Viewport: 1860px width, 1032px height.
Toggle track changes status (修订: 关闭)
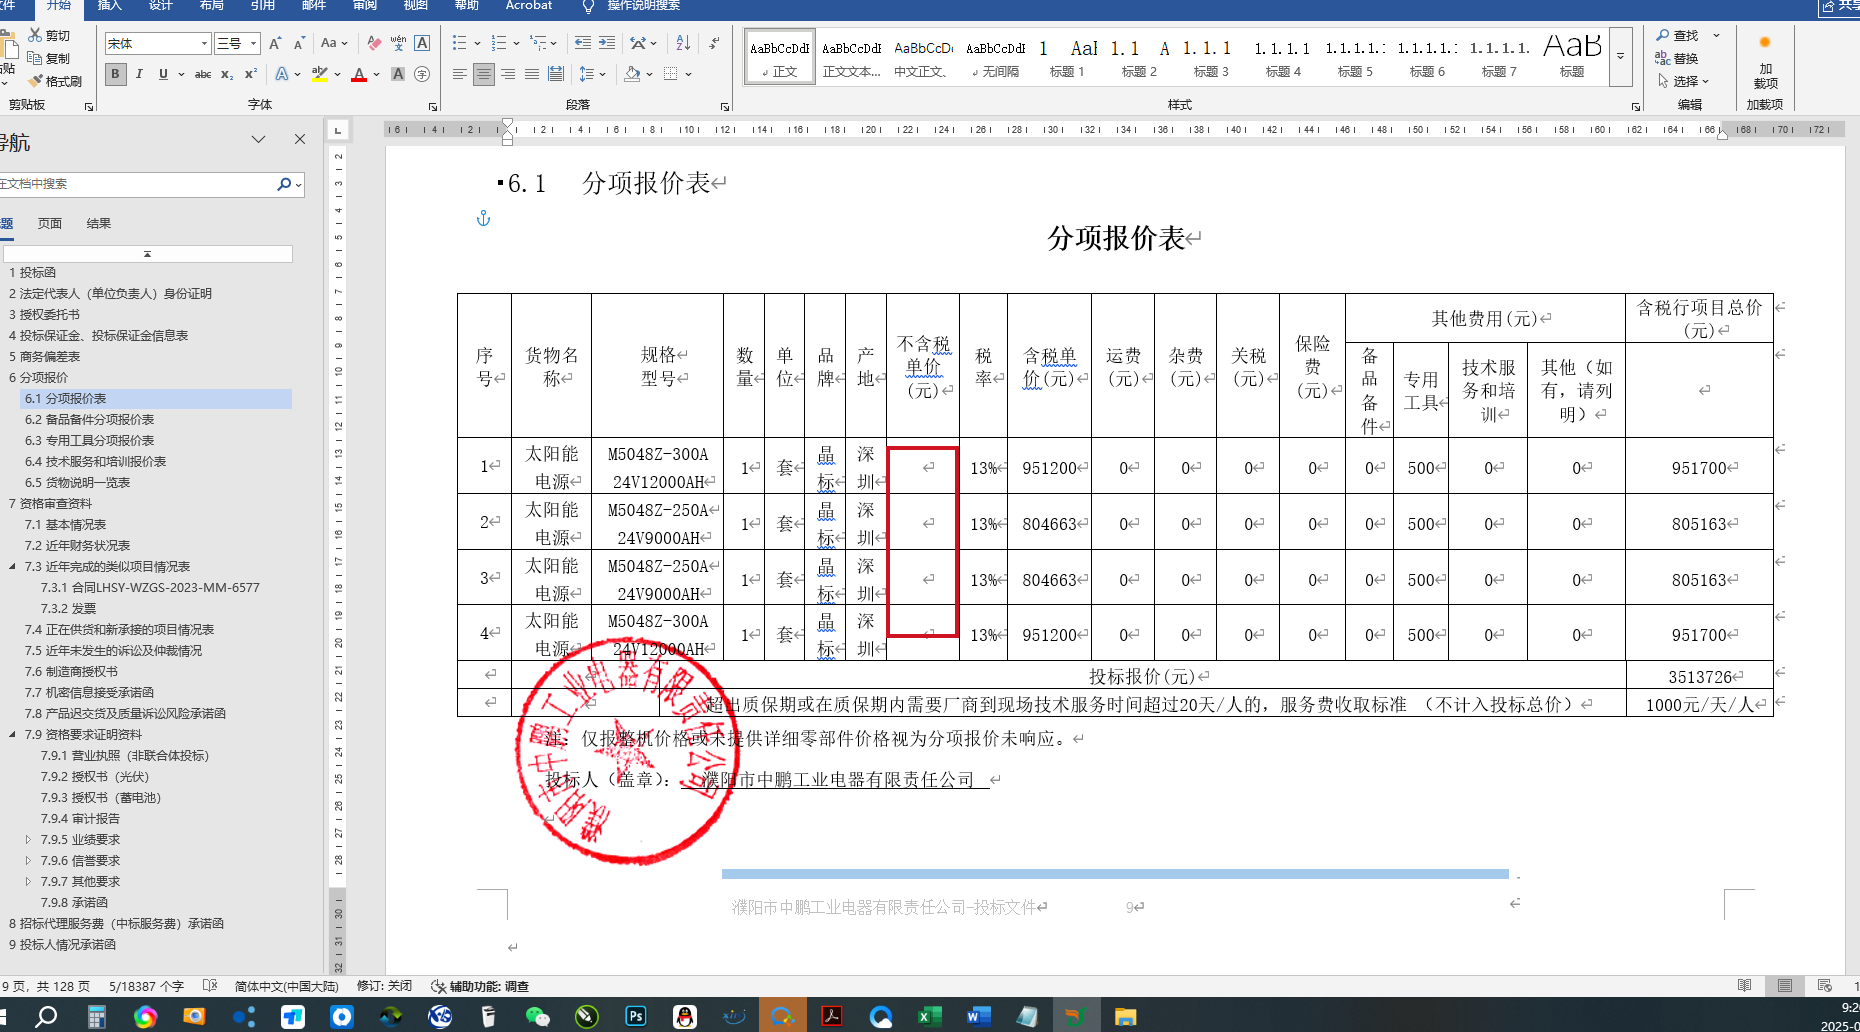point(384,986)
